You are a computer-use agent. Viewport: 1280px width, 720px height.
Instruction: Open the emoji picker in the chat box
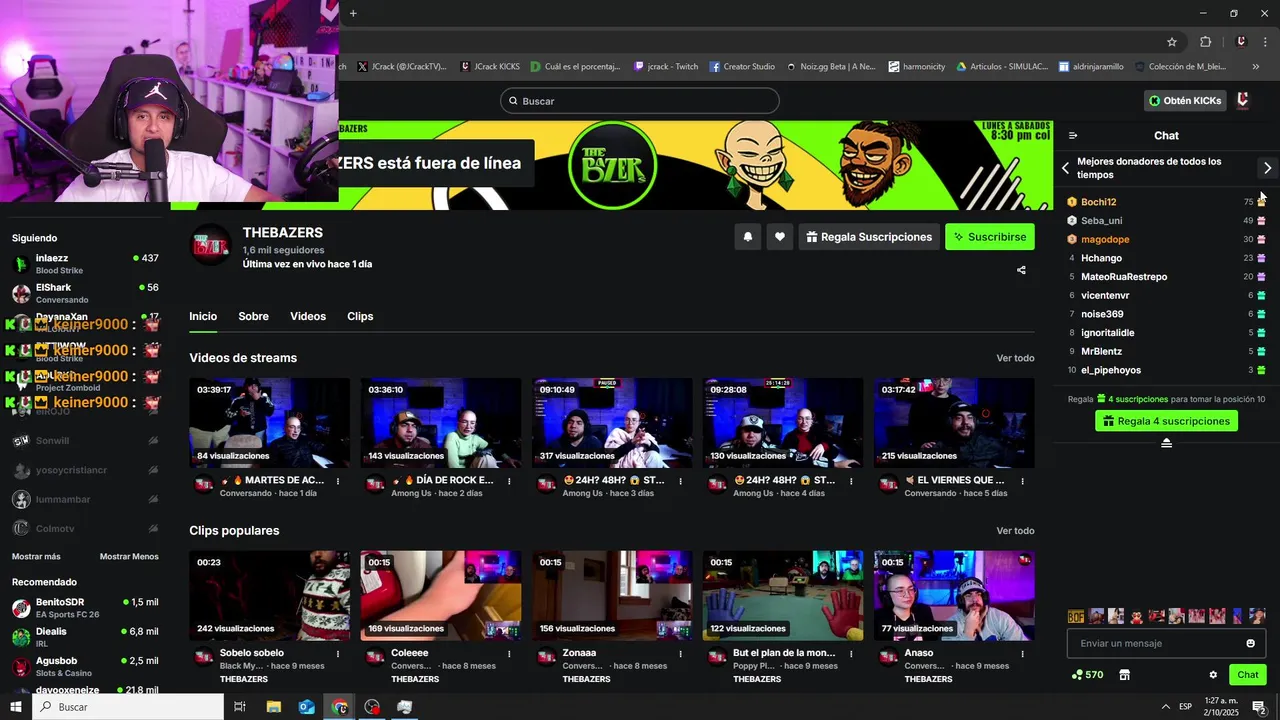tap(1250, 643)
